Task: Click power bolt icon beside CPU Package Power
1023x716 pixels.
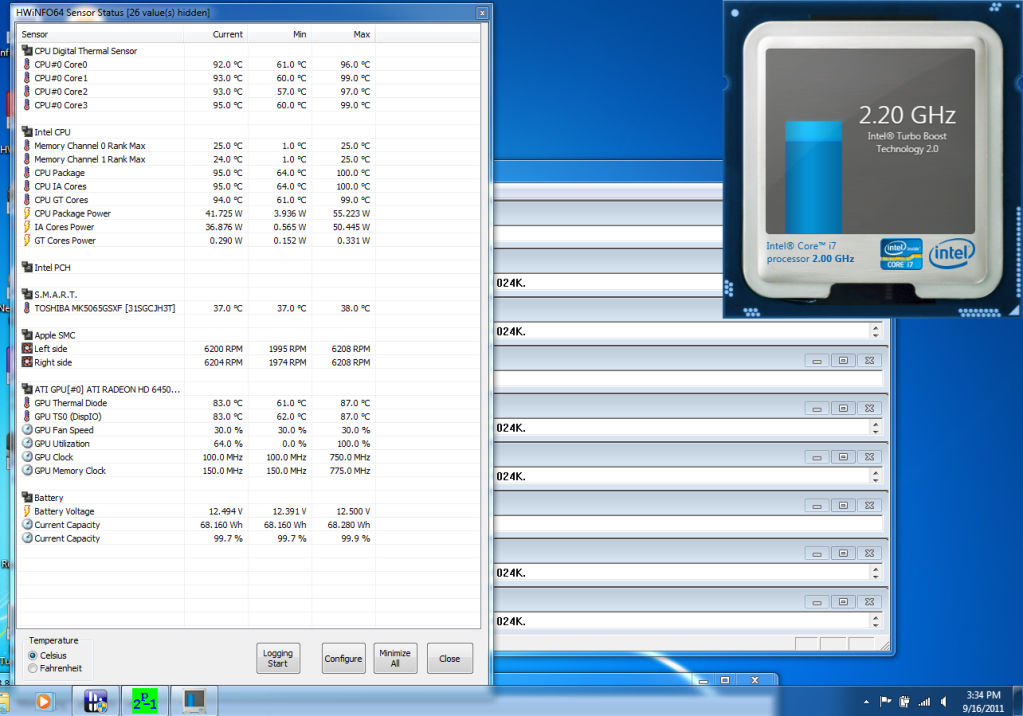Action: click(x=27, y=213)
